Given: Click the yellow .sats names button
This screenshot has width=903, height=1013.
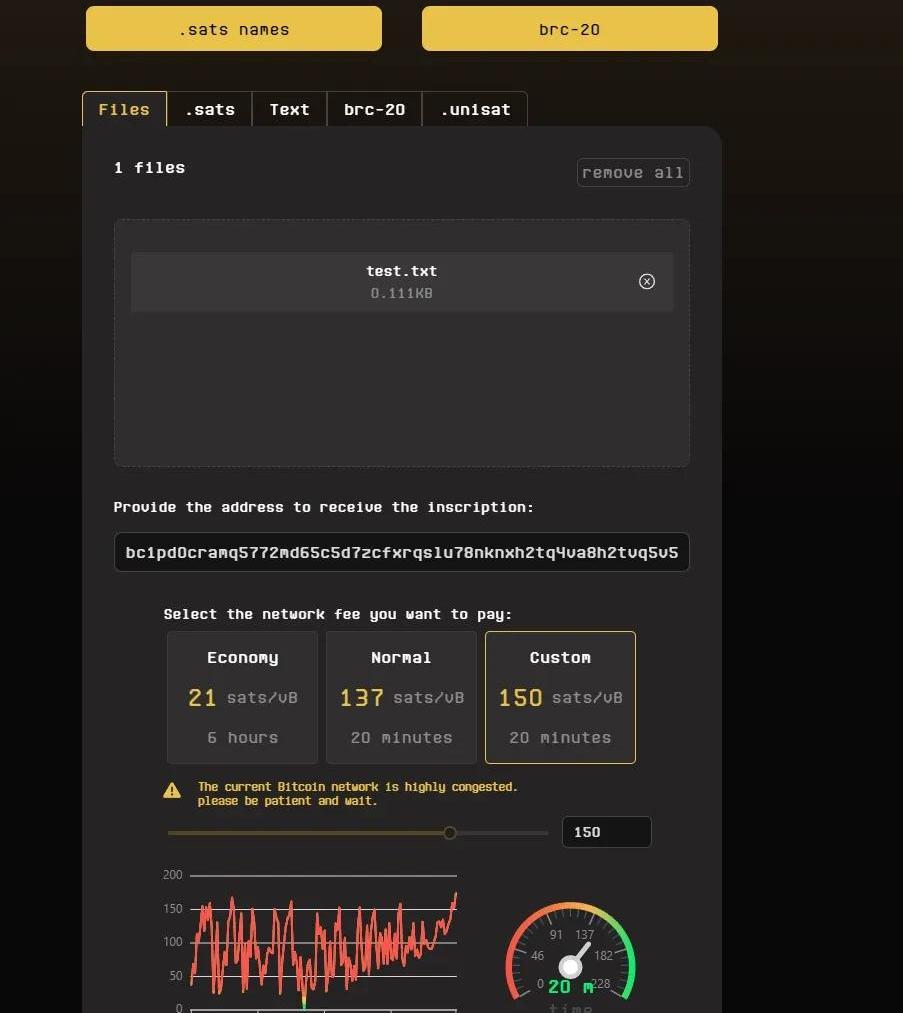Looking at the screenshot, I should click(234, 29).
